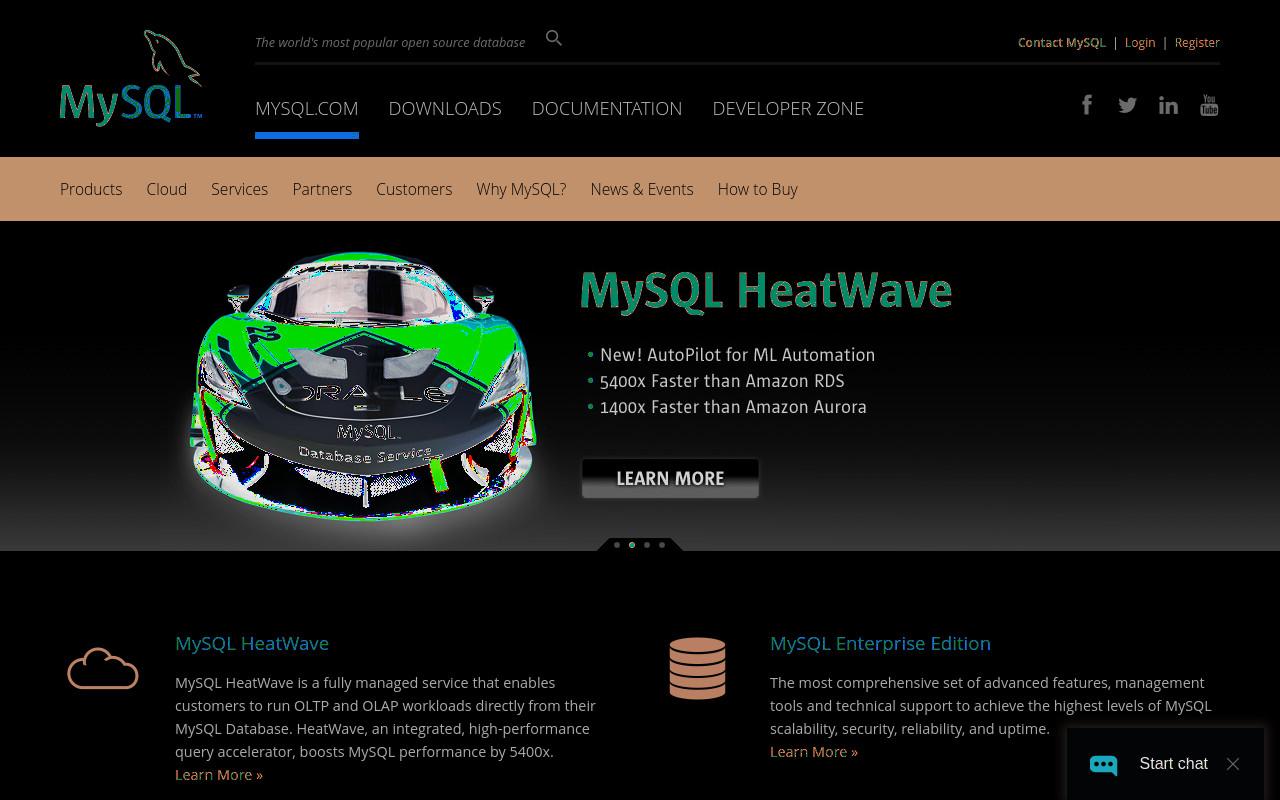Open the MySQL Twitter icon
Viewport: 1280px width, 800px height.
click(x=1127, y=105)
